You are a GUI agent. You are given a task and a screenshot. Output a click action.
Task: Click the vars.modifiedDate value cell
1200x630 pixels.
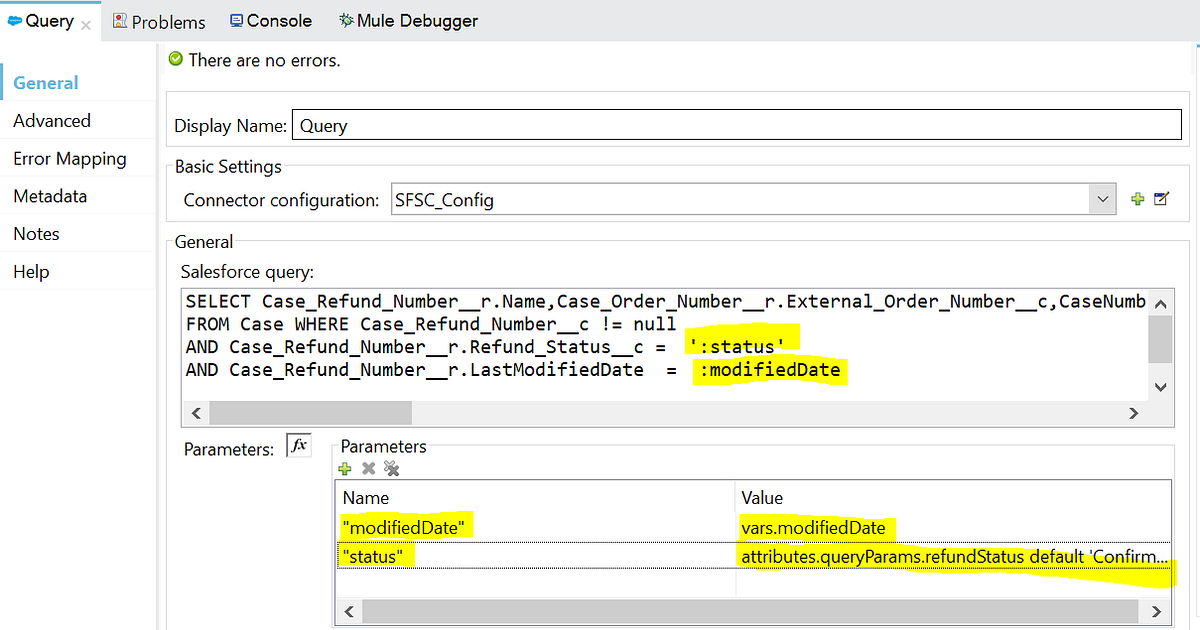tap(953, 527)
